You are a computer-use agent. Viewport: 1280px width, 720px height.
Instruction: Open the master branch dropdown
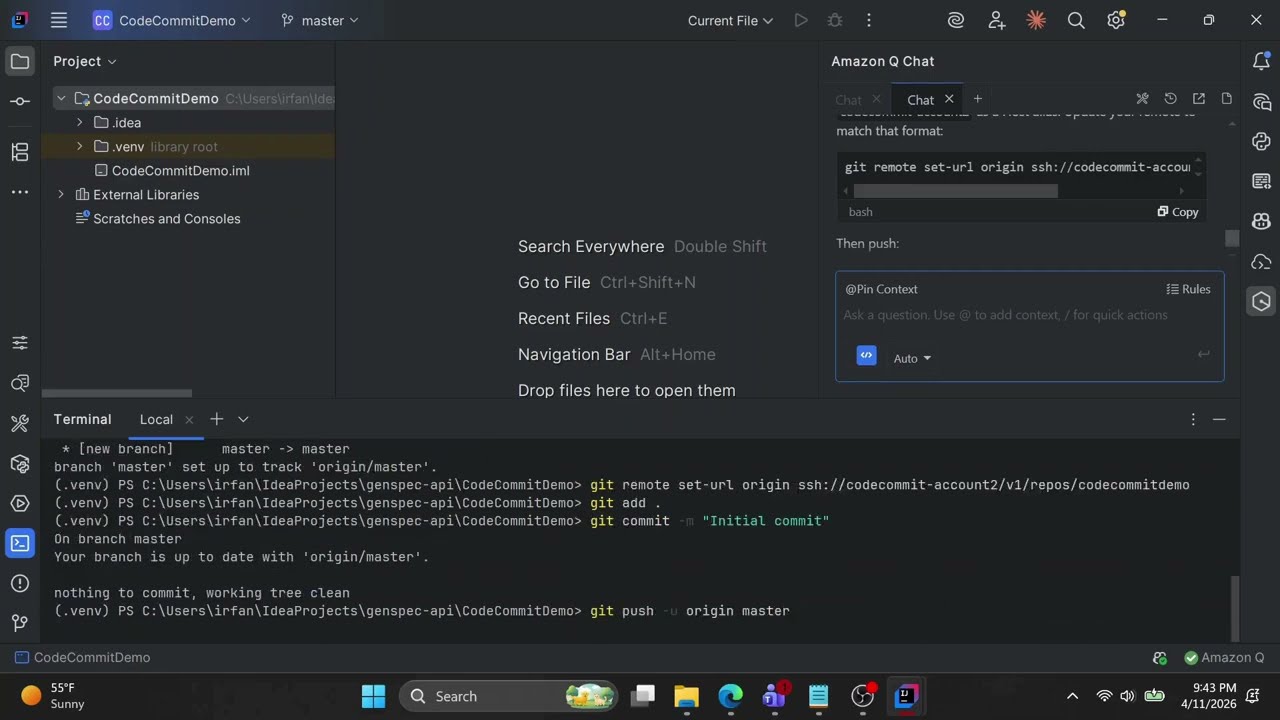coord(319,20)
